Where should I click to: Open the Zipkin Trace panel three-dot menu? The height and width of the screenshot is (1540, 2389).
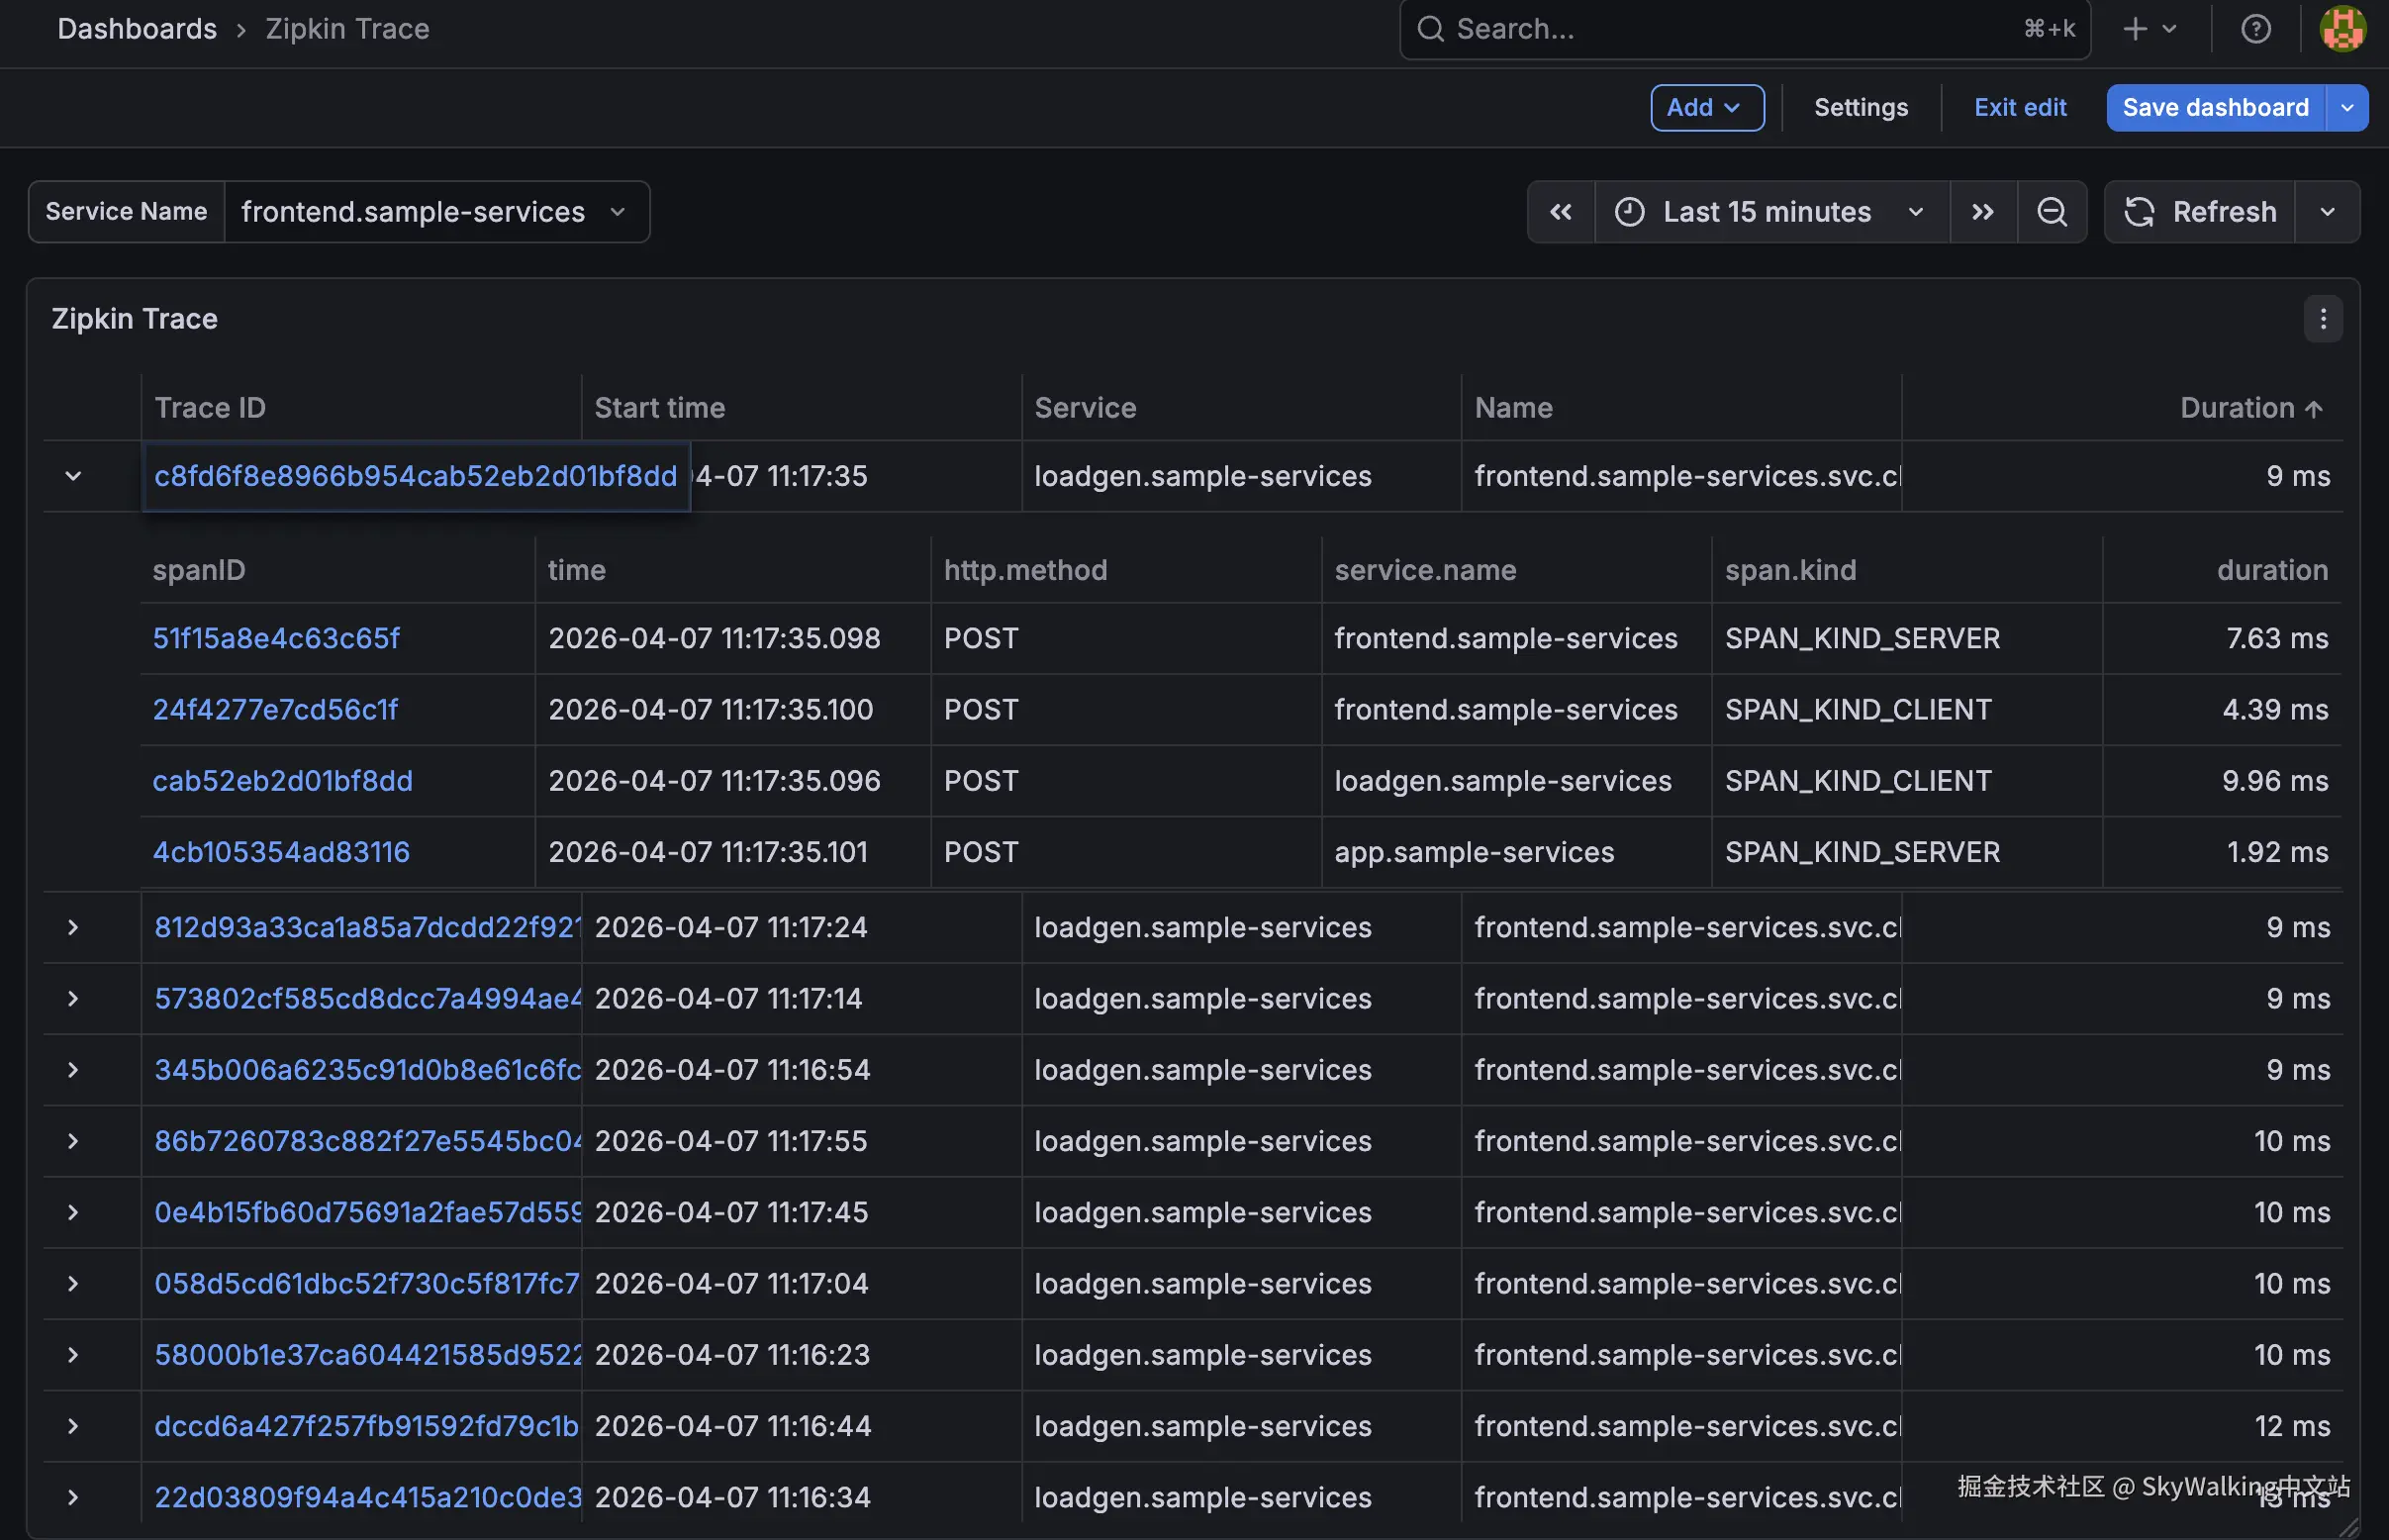[2322, 319]
